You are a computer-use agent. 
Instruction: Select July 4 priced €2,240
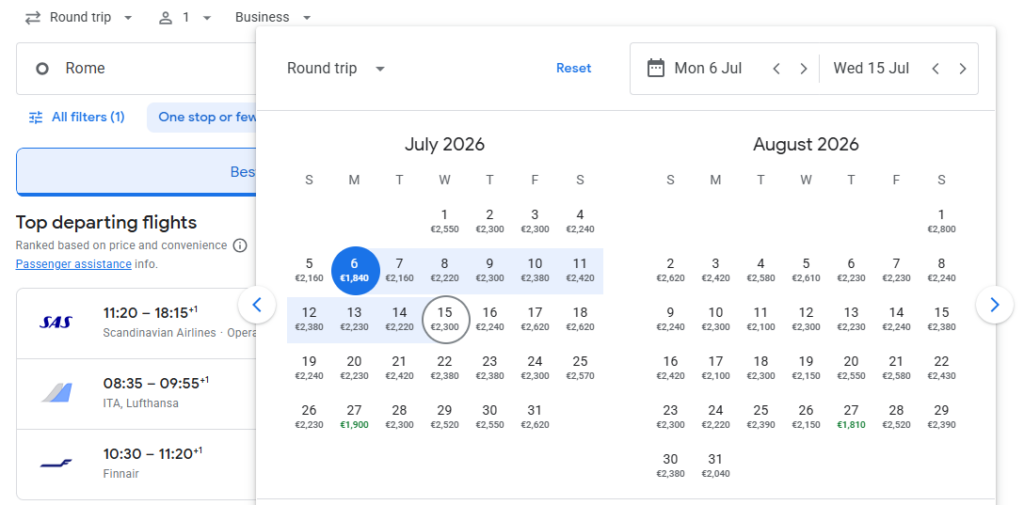580,221
